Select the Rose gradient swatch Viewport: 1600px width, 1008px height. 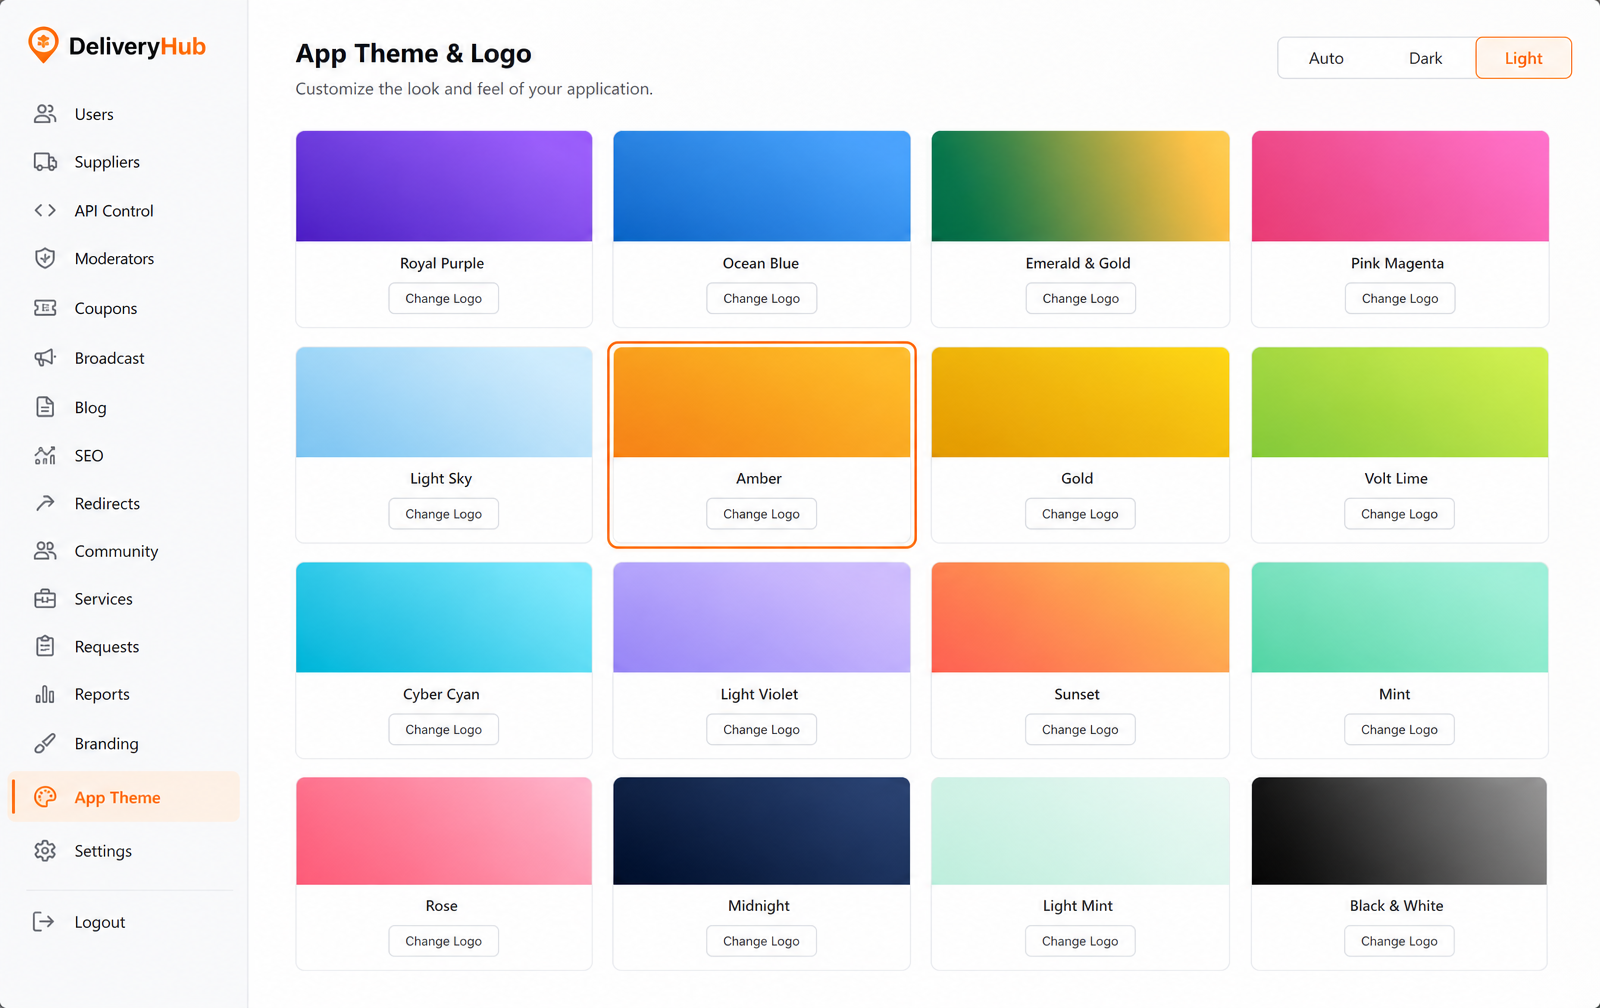[x=444, y=831]
